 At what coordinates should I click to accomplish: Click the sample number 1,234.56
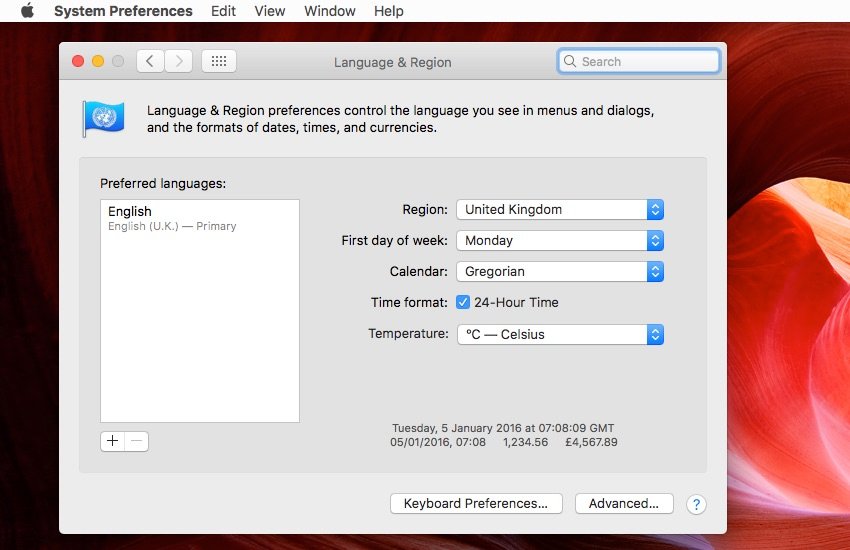click(x=525, y=442)
